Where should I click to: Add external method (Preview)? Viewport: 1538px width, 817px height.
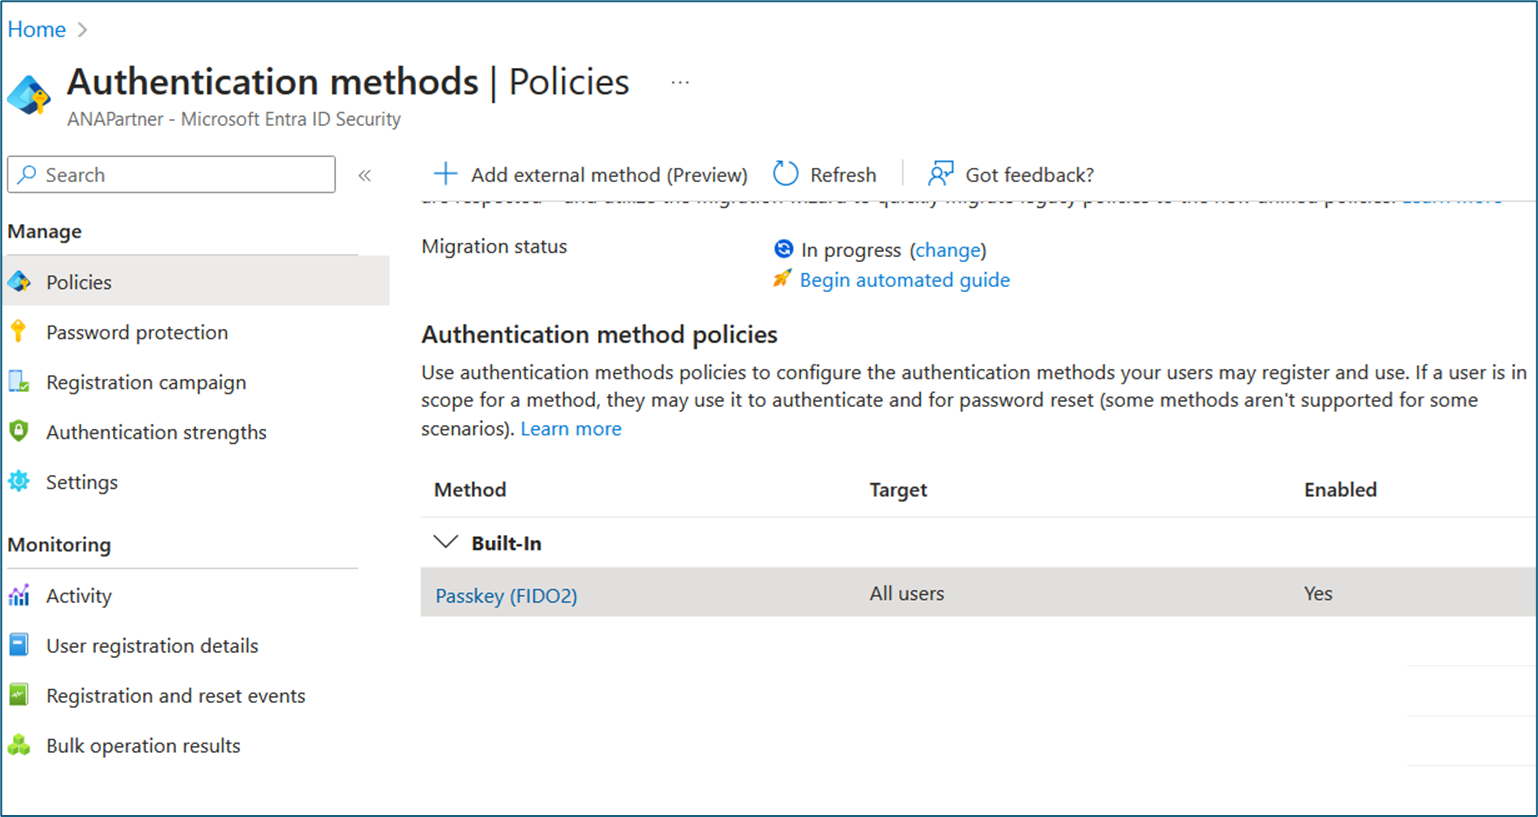tap(590, 175)
